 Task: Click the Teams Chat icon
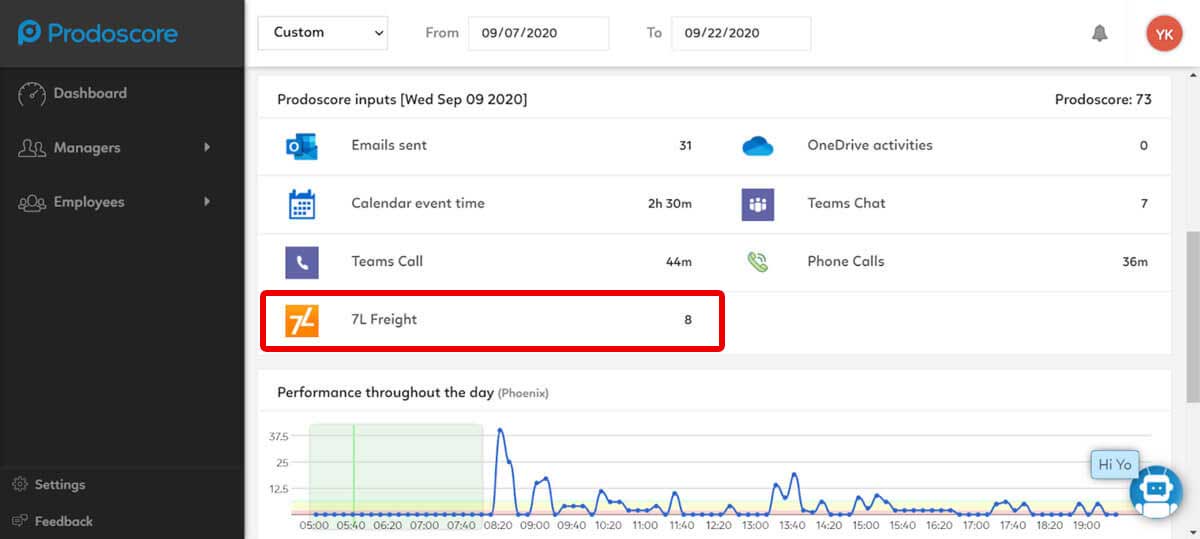click(758, 204)
